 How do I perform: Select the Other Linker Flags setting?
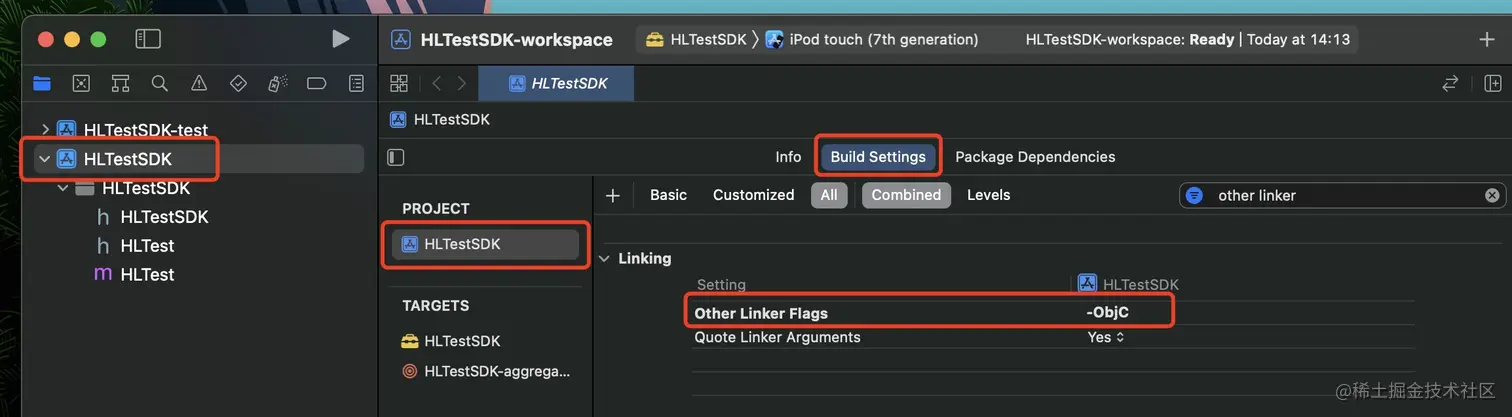[x=761, y=313]
